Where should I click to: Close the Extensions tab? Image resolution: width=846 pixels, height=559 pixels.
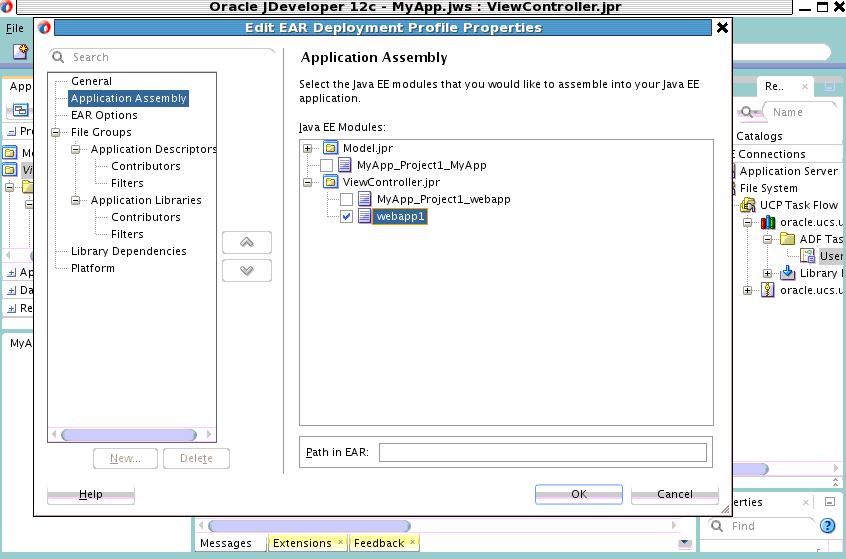click(x=340, y=542)
